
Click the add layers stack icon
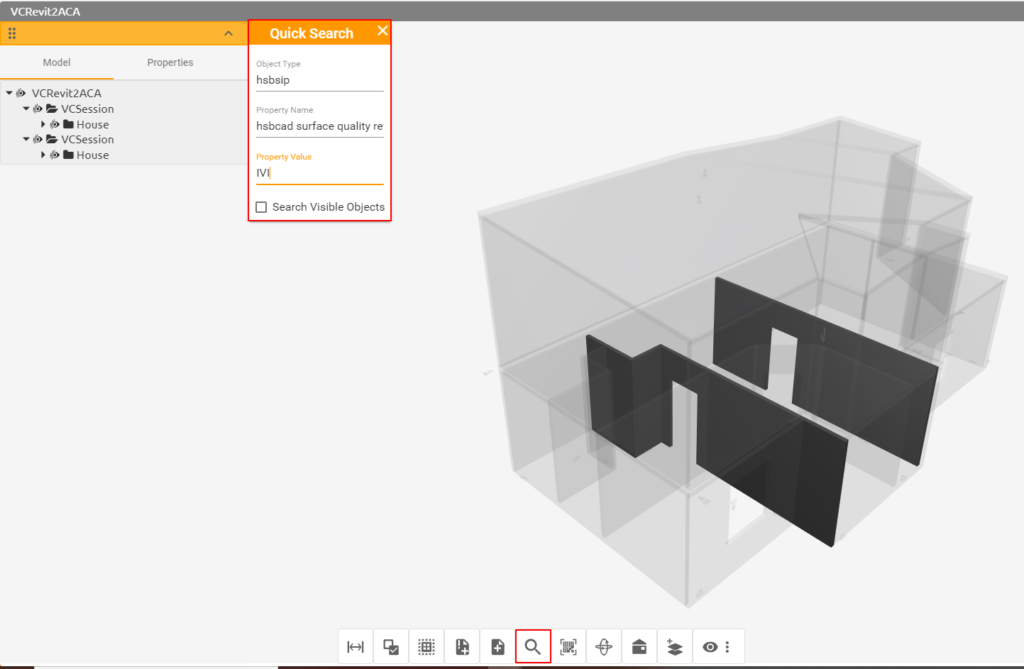[675, 647]
